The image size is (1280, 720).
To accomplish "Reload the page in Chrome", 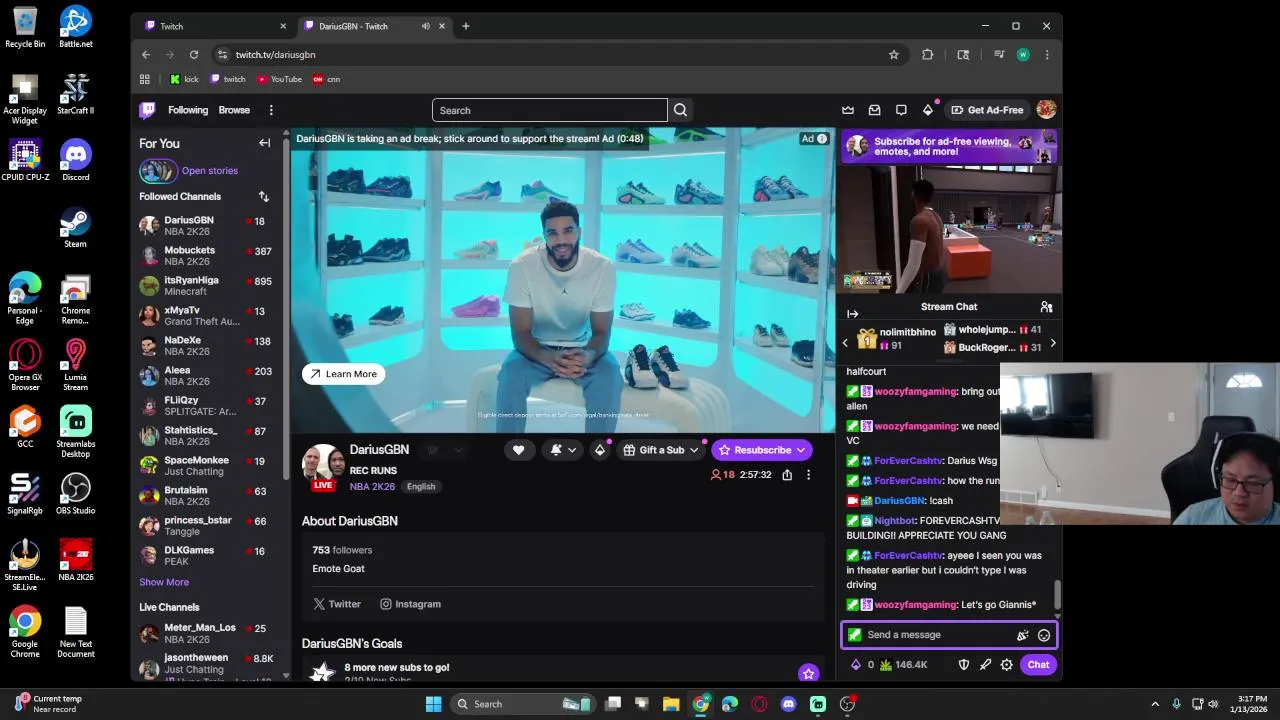I will (194, 55).
